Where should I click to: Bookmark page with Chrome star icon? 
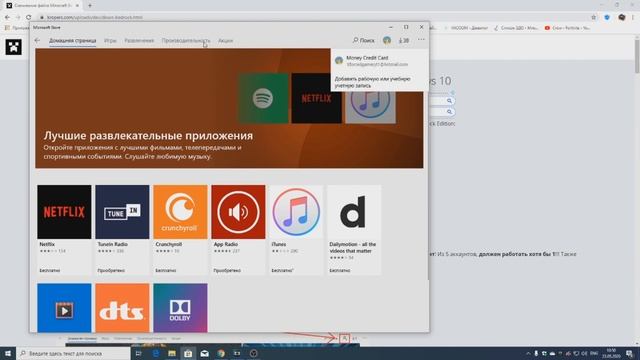593,17
